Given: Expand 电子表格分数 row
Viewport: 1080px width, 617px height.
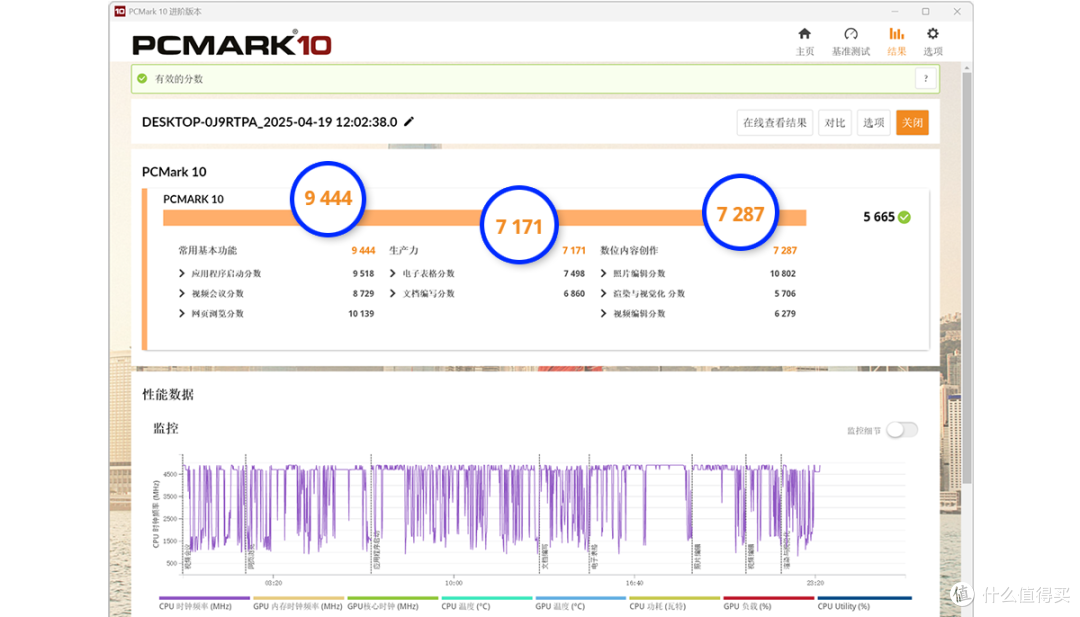Looking at the screenshot, I should [x=393, y=273].
